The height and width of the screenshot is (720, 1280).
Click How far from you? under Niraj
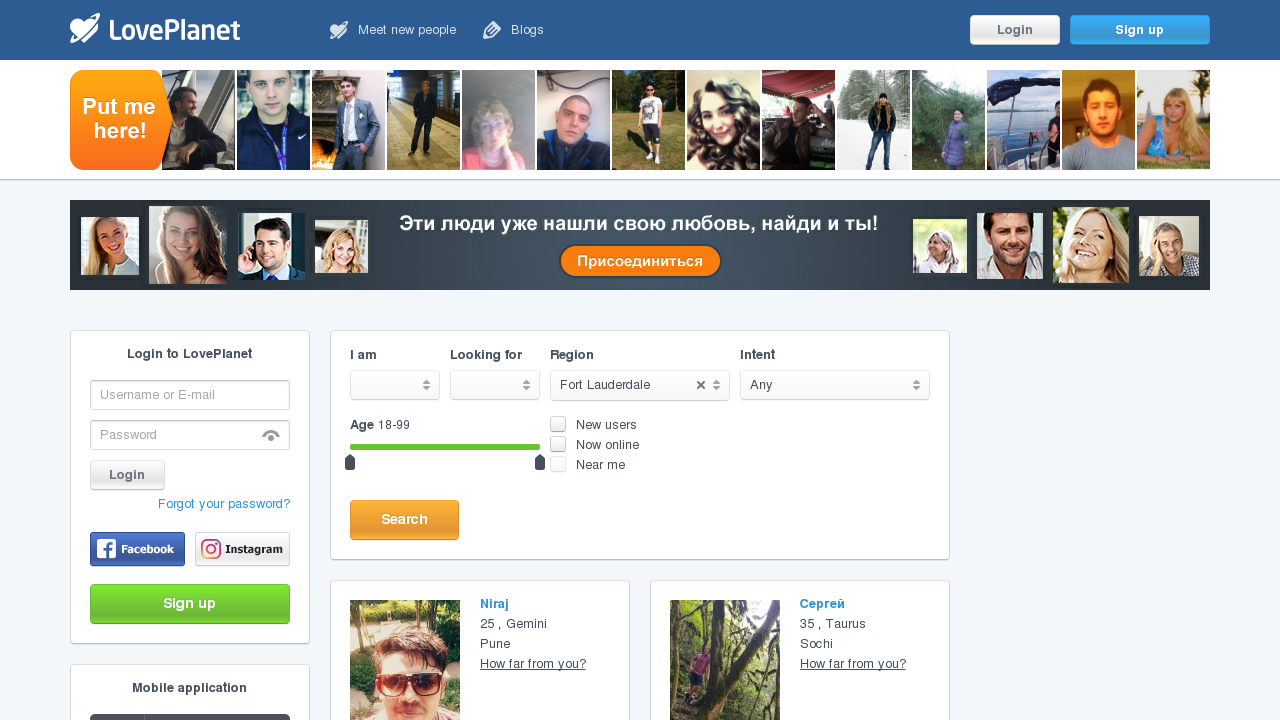click(533, 664)
